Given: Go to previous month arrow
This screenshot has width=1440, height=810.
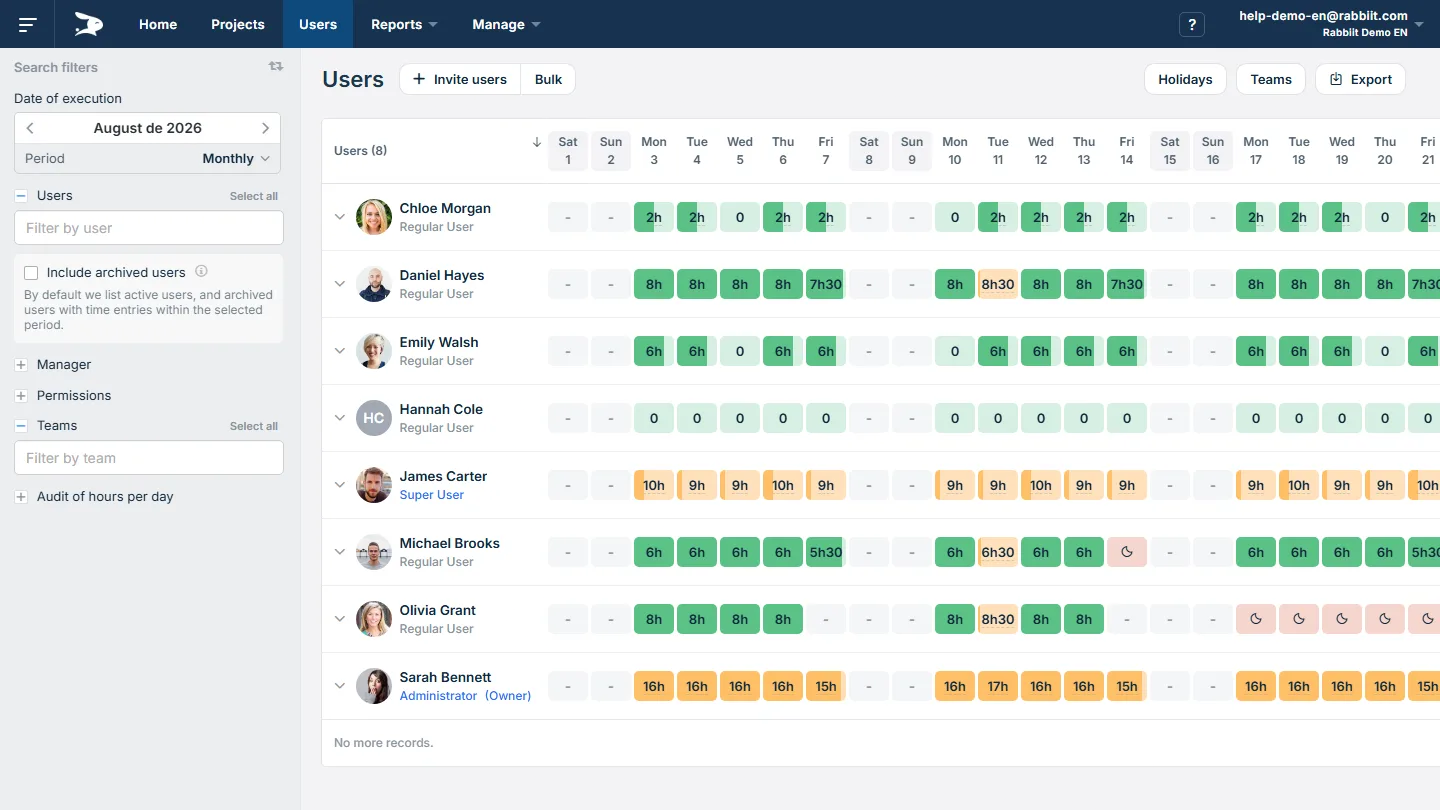Looking at the screenshot, I should pos(30,128).
